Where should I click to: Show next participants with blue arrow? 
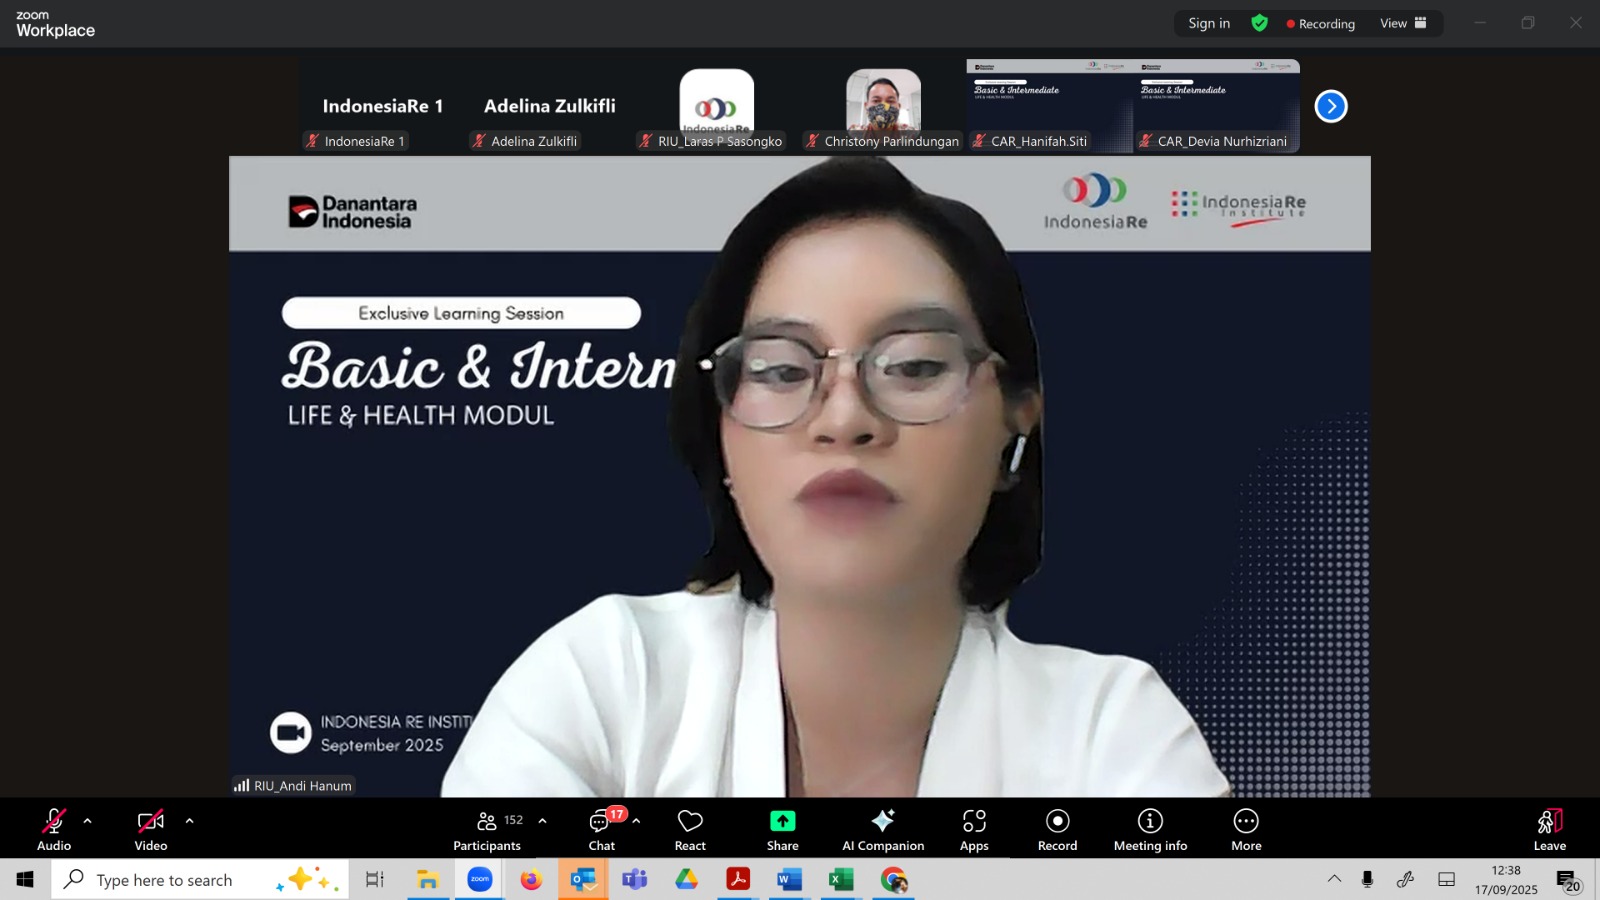click(x=1331, y=106)
